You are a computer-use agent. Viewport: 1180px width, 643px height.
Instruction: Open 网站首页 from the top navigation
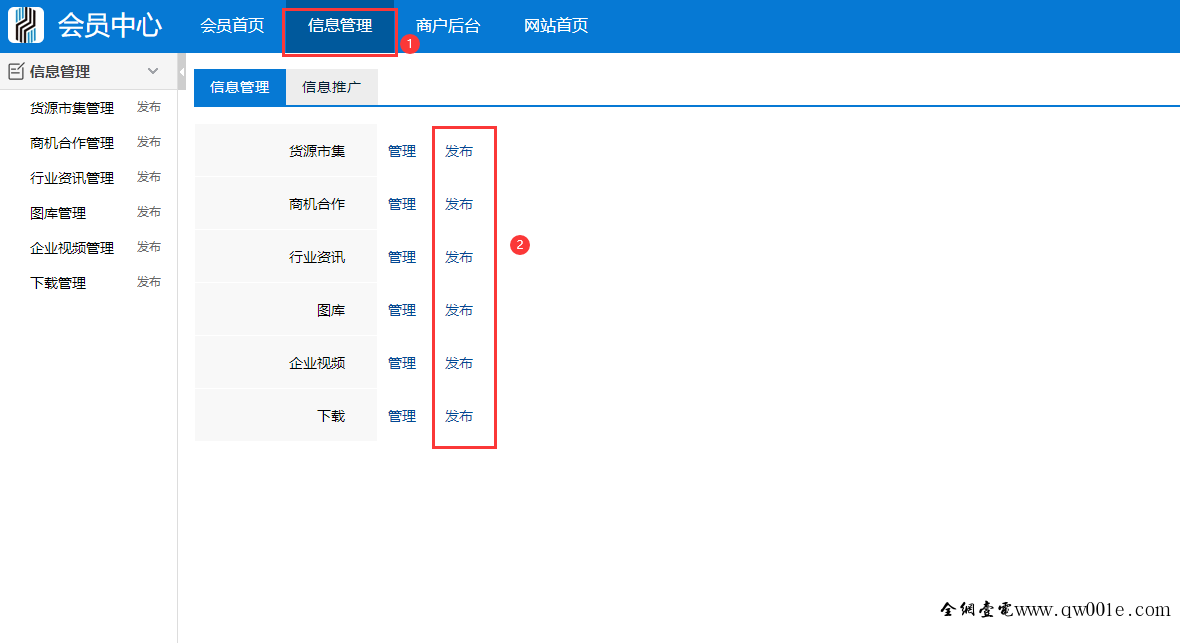click(x=556, y=26)
